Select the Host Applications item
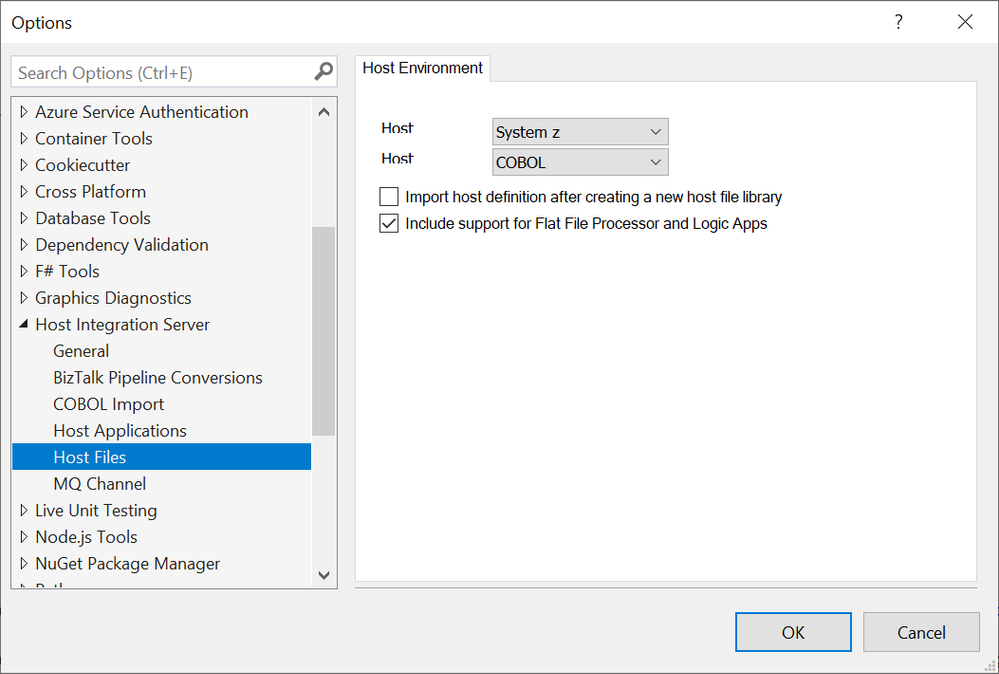 tap(120, 431)
